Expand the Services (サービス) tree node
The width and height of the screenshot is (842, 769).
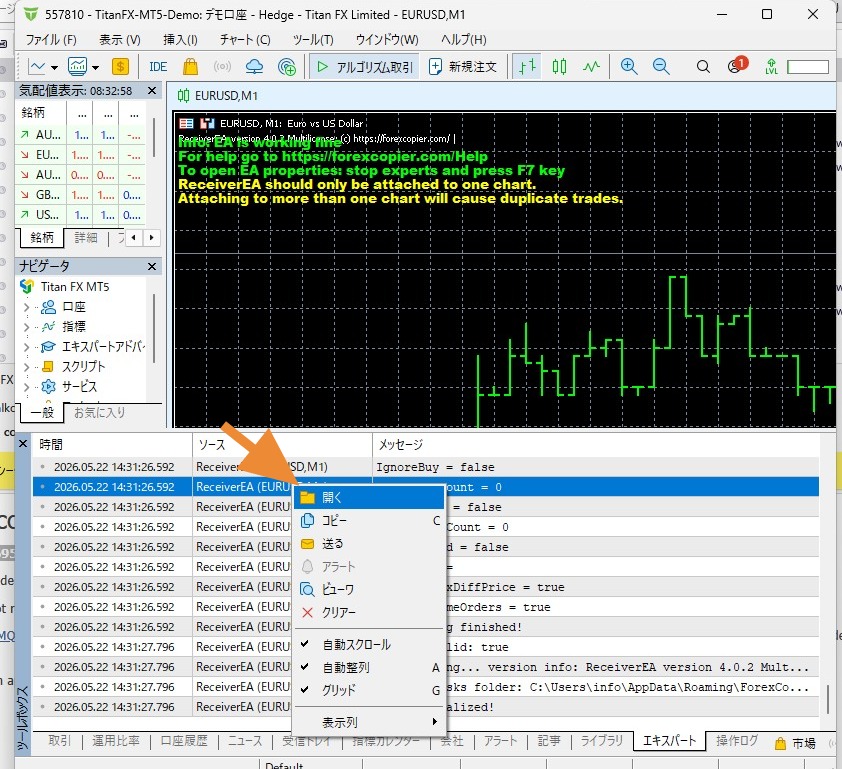(26, 387)
